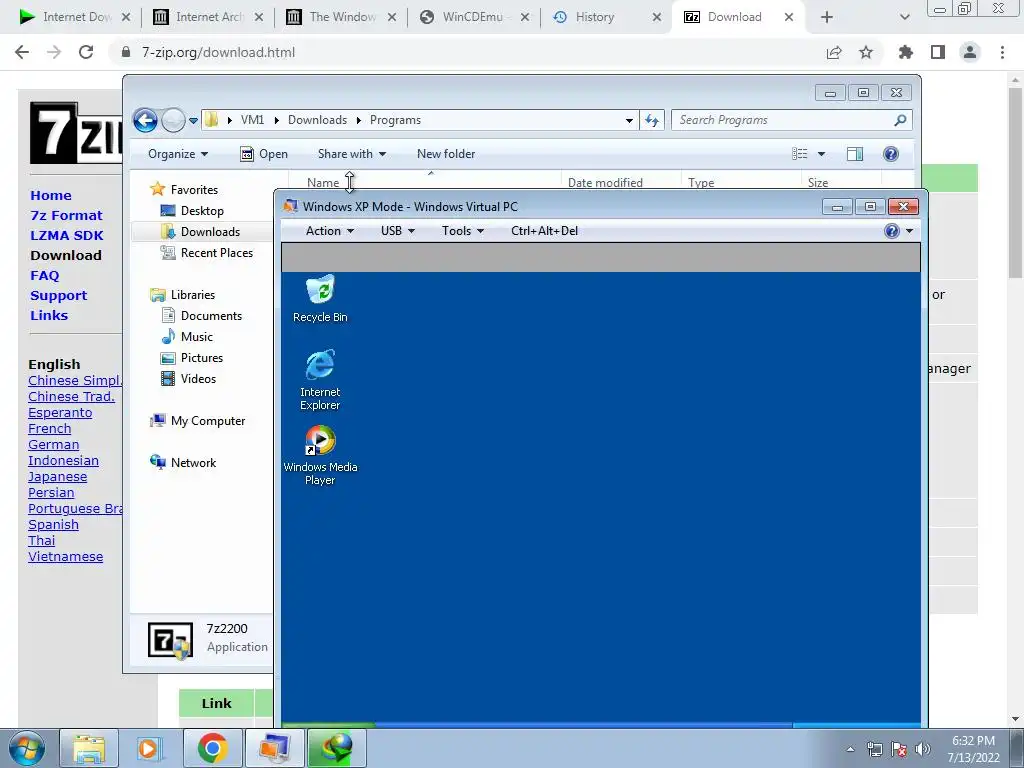Refresh the Programs folder view
Image resolution: width=1024 pixels, height=768 pixels.
(x=652, y=120)
